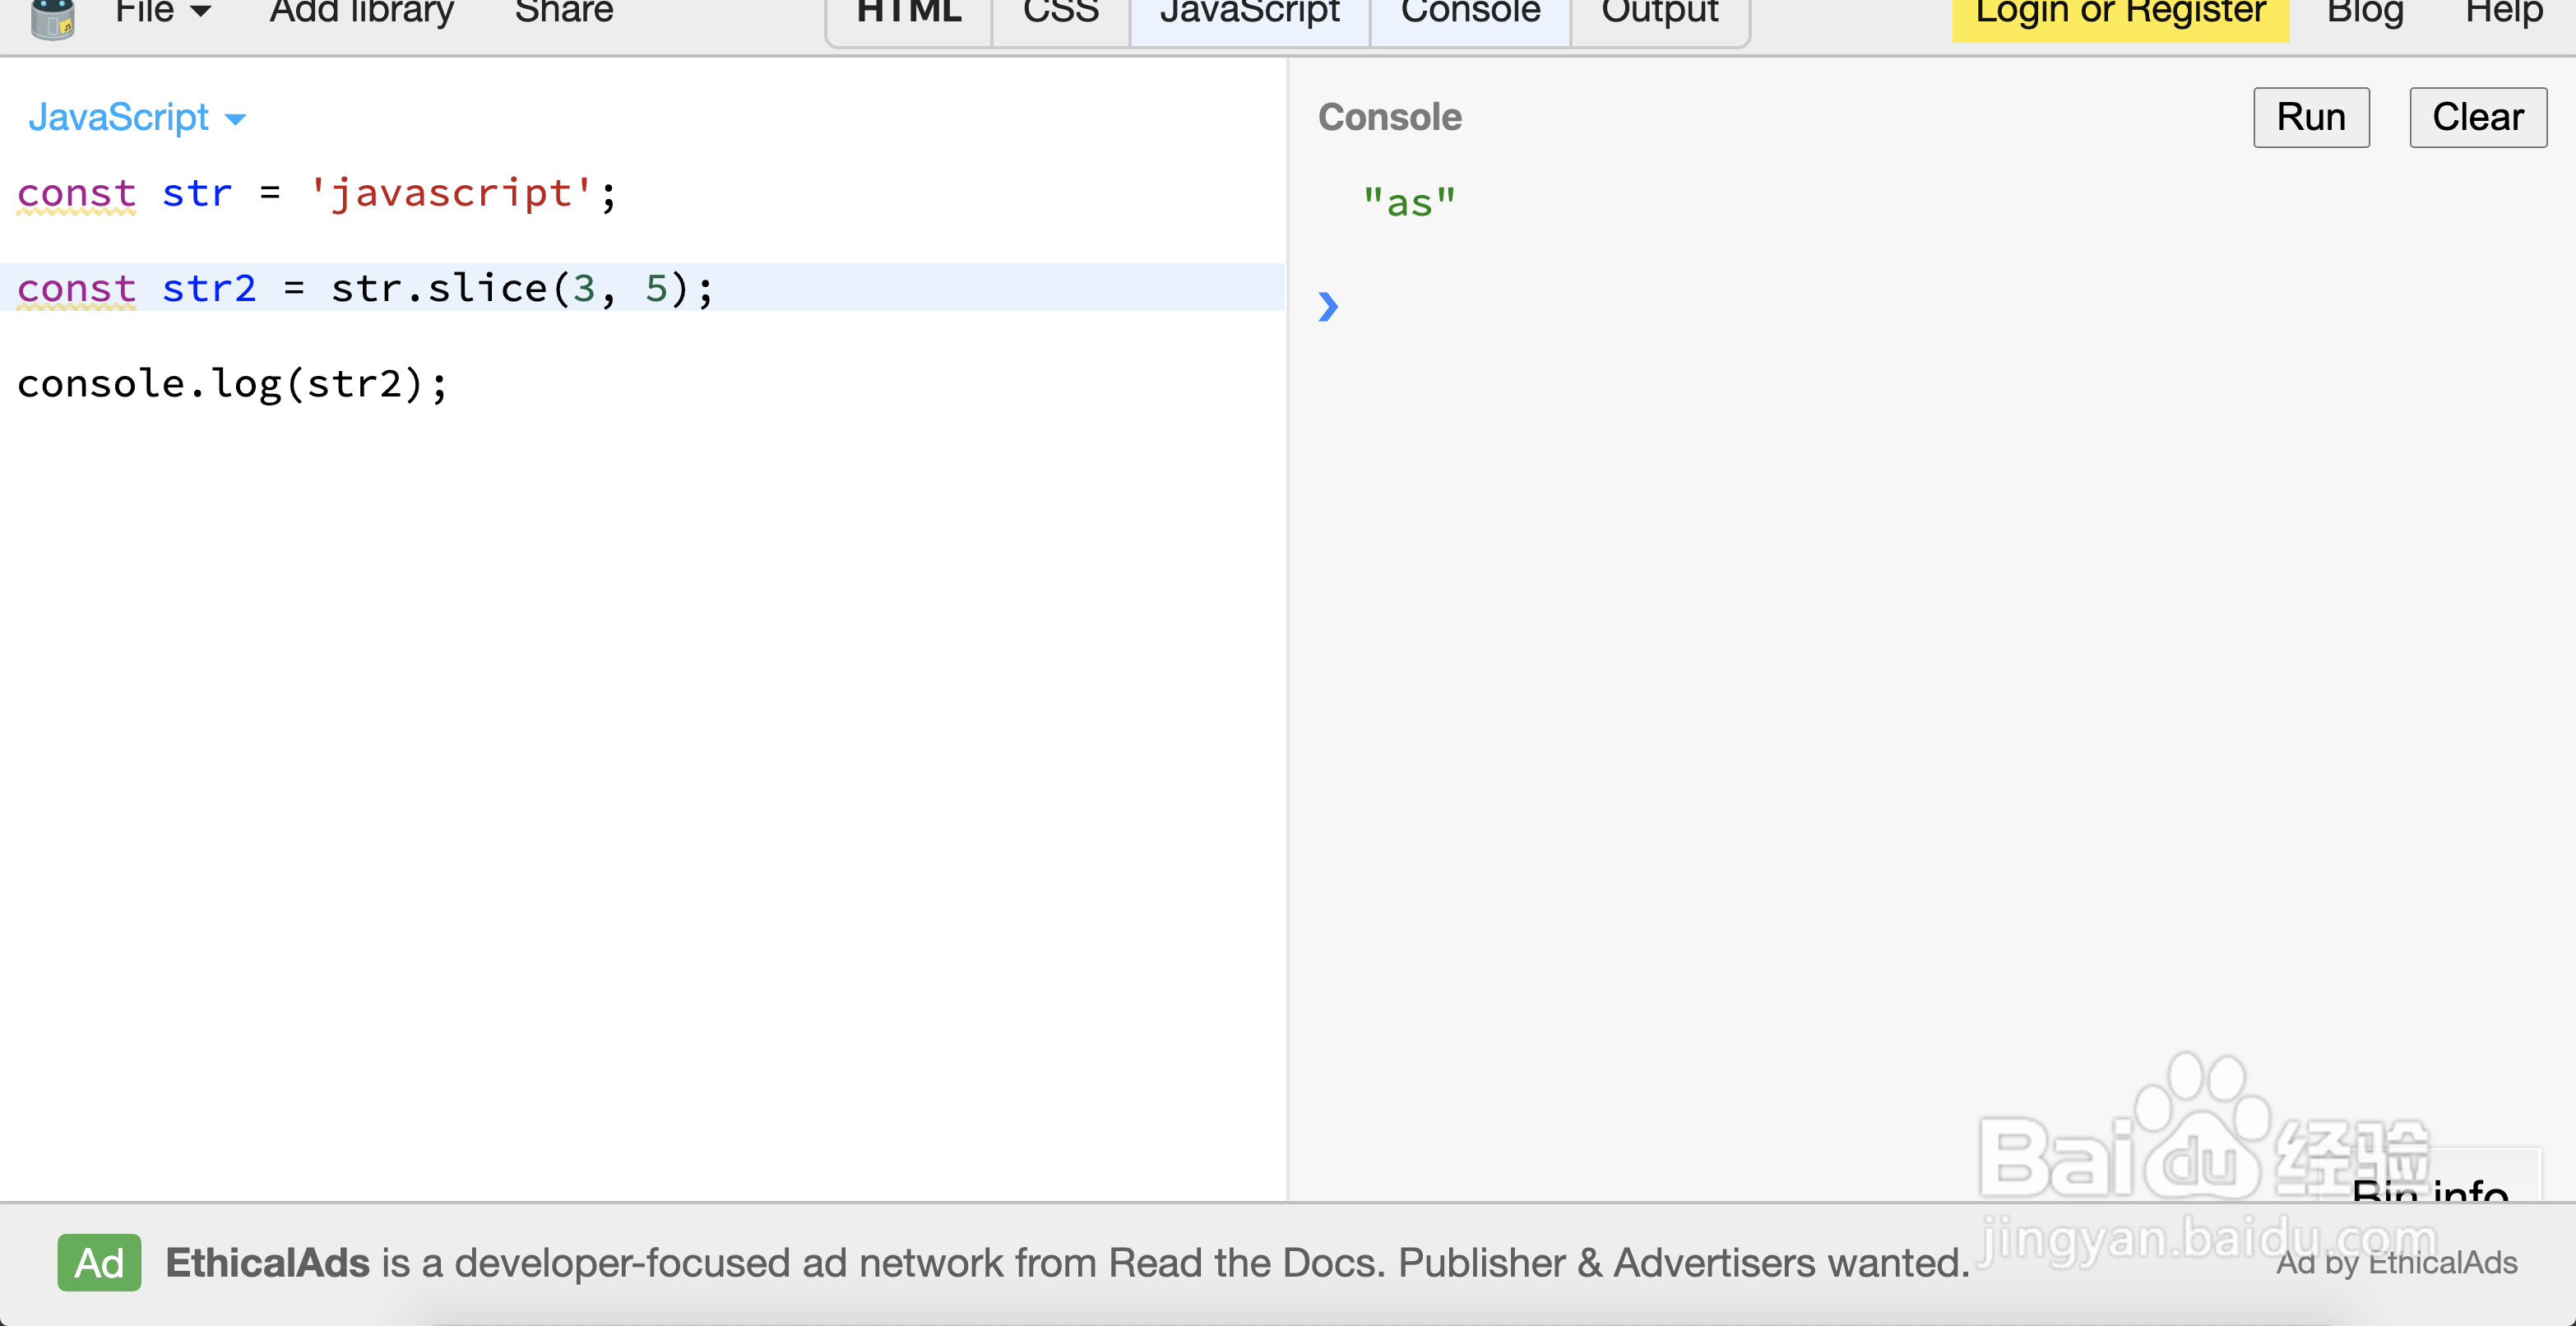Click the JS Bin logo icon
2576x1326 pixels.
tap(52, 18)
